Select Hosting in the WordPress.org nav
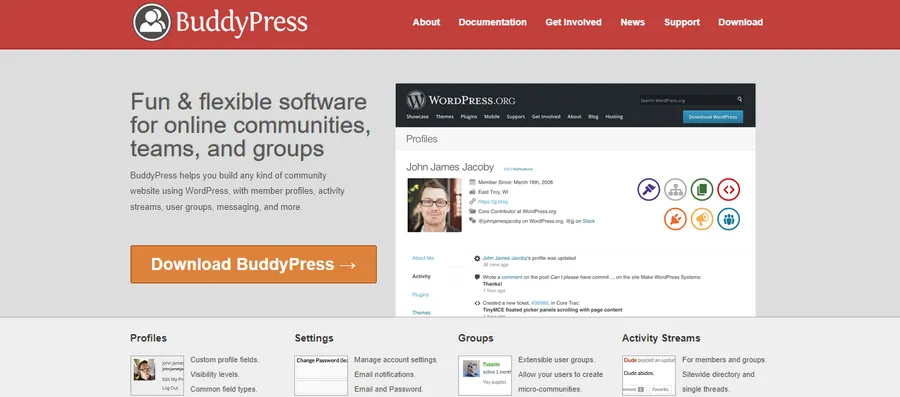900x397 pixels. pos(614,117)
